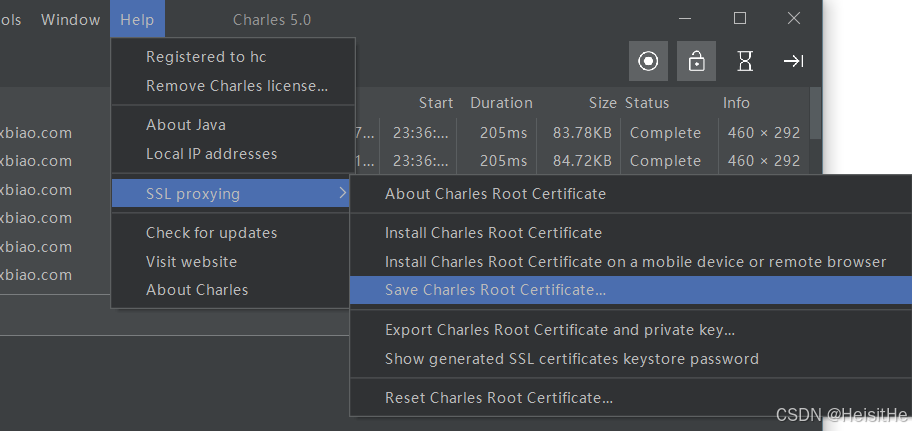The image size is (912, 431).
Task: Click Save Charles Root Certificate...
Action: click(x=631, y=290)
